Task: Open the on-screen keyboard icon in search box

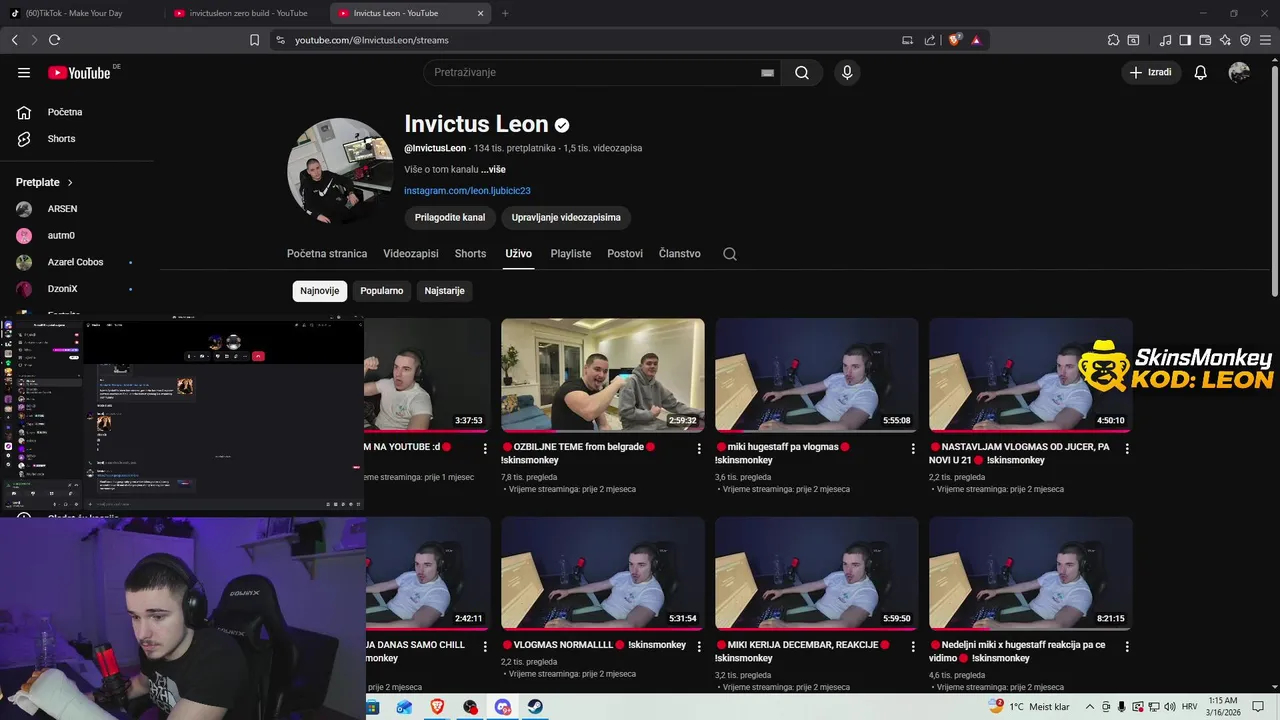Action: [767, 73]
